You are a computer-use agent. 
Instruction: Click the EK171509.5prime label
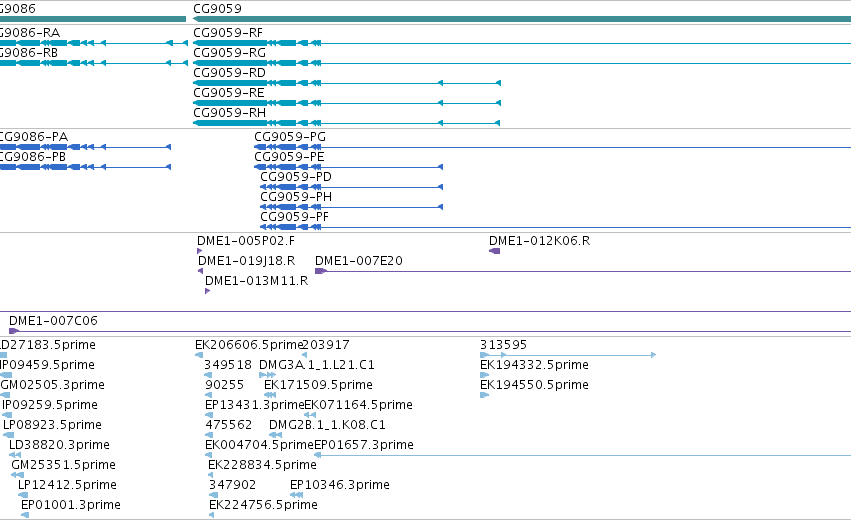[x=318, y=385]
